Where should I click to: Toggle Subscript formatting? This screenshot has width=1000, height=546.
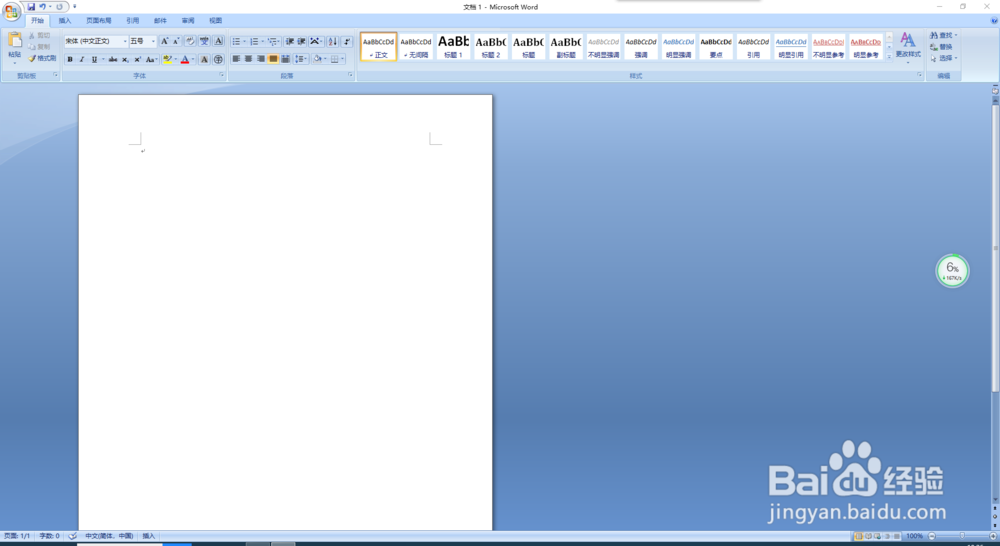pyautogui.click(x=125, y=59)
